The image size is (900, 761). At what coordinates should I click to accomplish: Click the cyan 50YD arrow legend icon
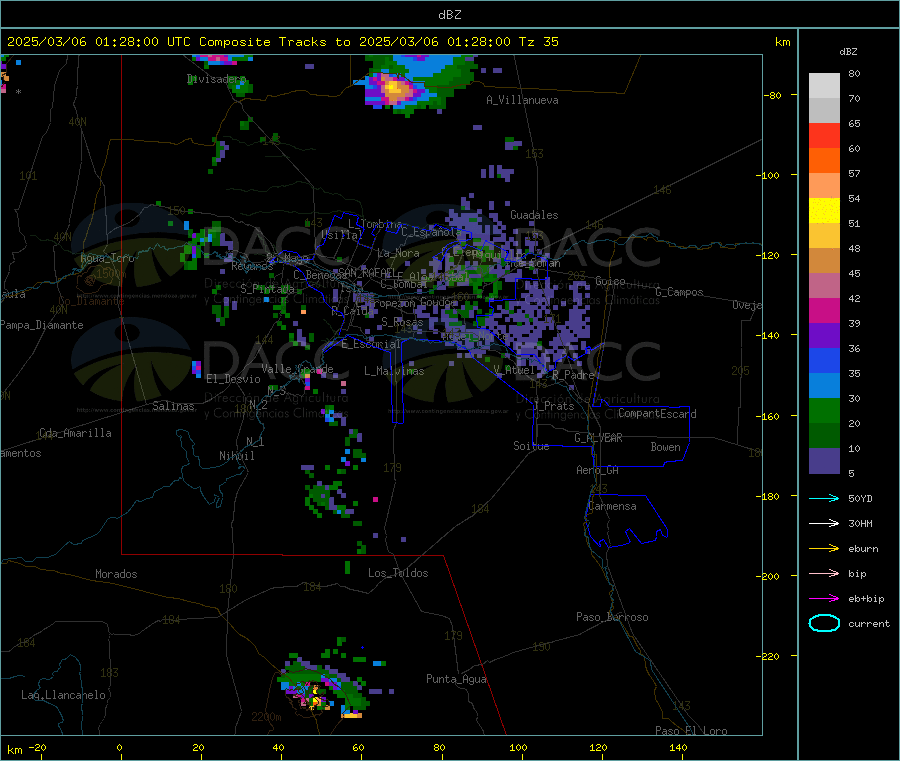click(x=824, y=498)
